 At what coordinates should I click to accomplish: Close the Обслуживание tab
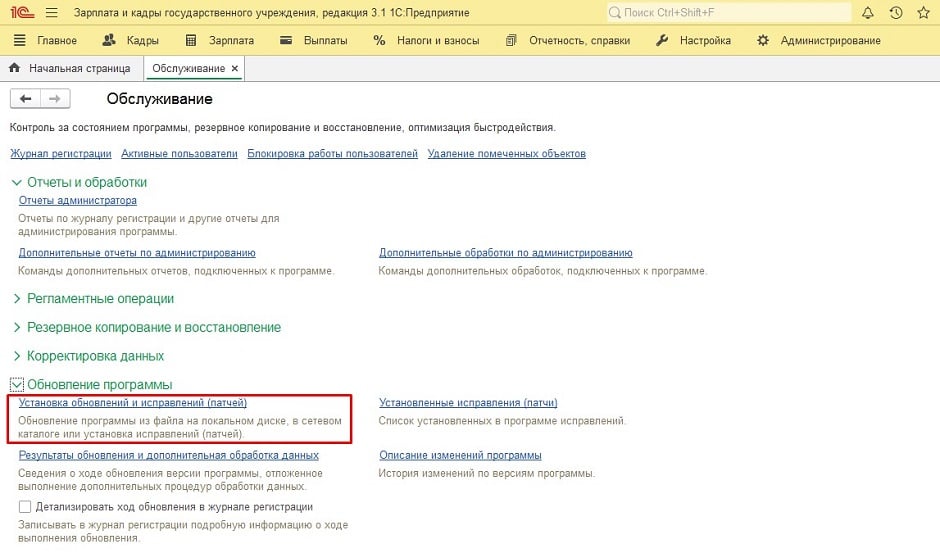coord(235,68)
